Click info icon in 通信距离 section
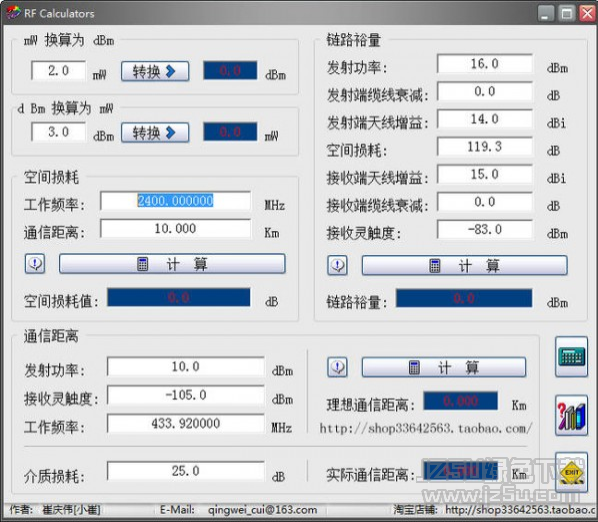The width and height of the screenshot is (598, 522). 338,367
